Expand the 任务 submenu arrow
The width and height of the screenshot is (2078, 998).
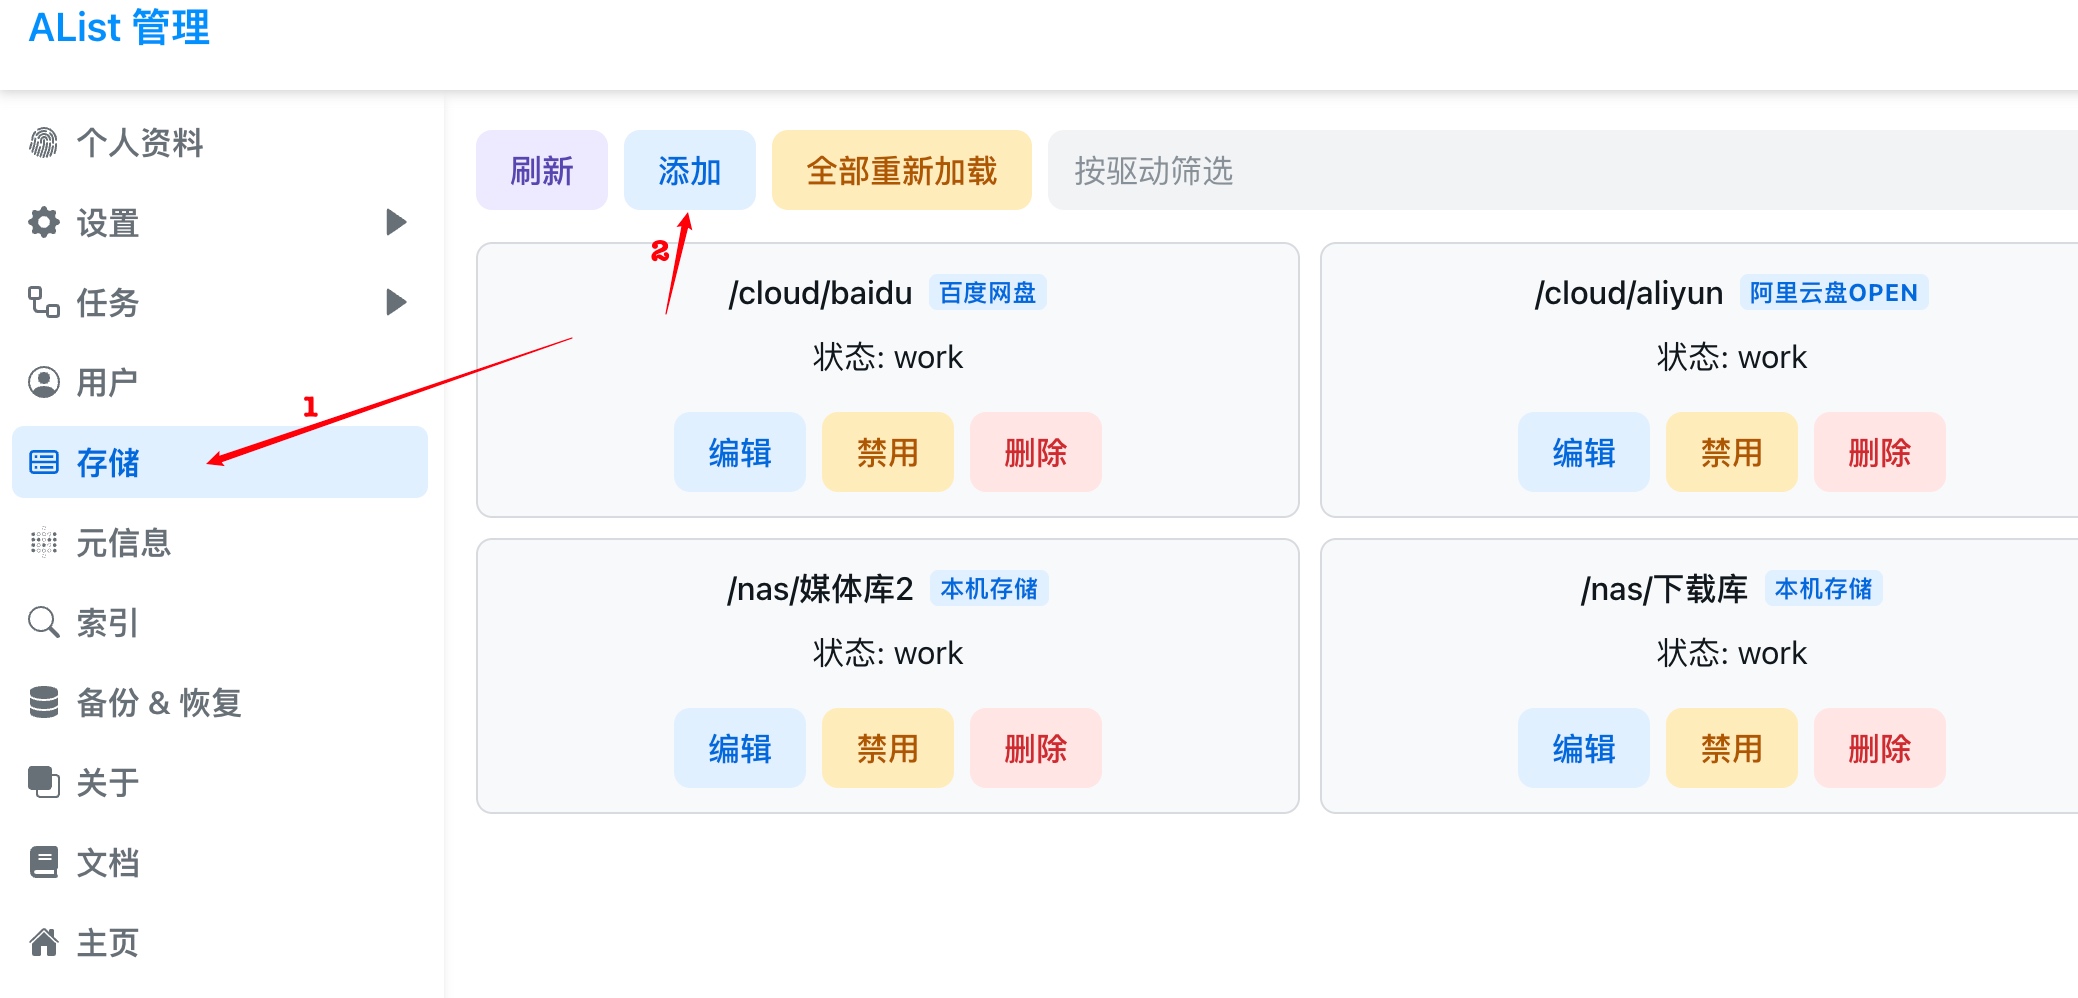pyautogui.click(x=396, y=302)
